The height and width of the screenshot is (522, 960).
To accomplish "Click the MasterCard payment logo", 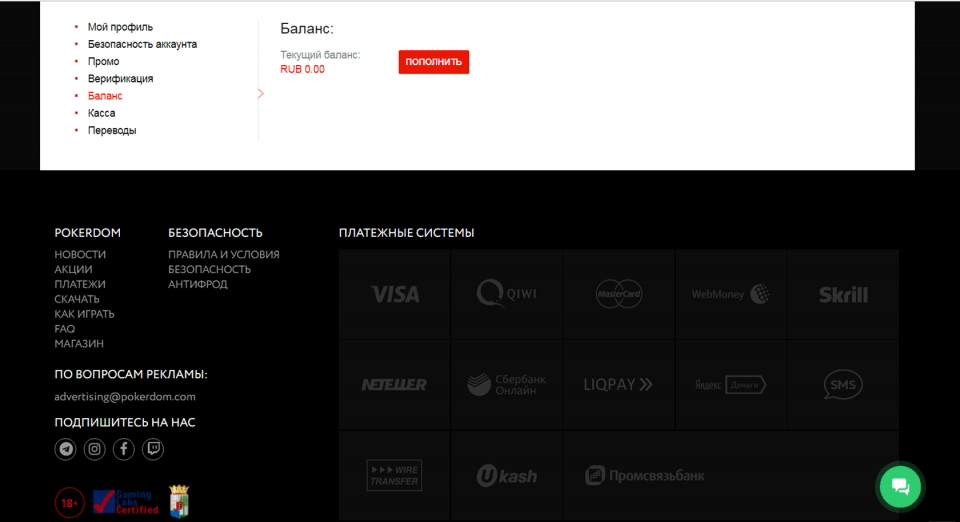I will click(619, 294).
